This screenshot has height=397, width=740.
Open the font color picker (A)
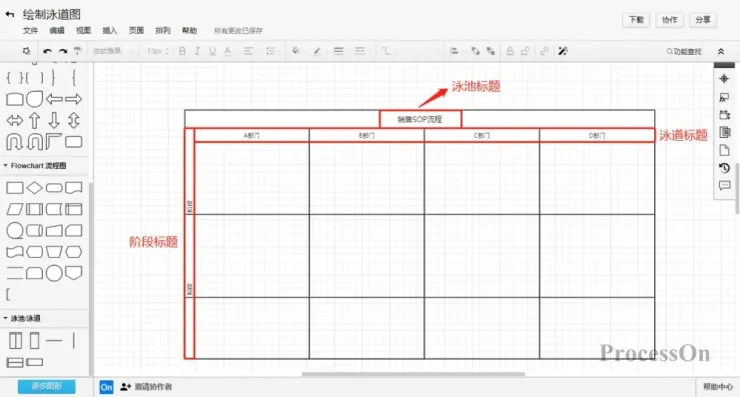point(227,51)
